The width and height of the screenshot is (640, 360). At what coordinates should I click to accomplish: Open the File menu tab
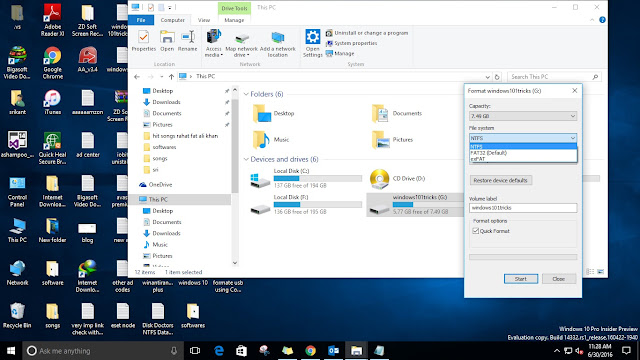pos(141,20)
